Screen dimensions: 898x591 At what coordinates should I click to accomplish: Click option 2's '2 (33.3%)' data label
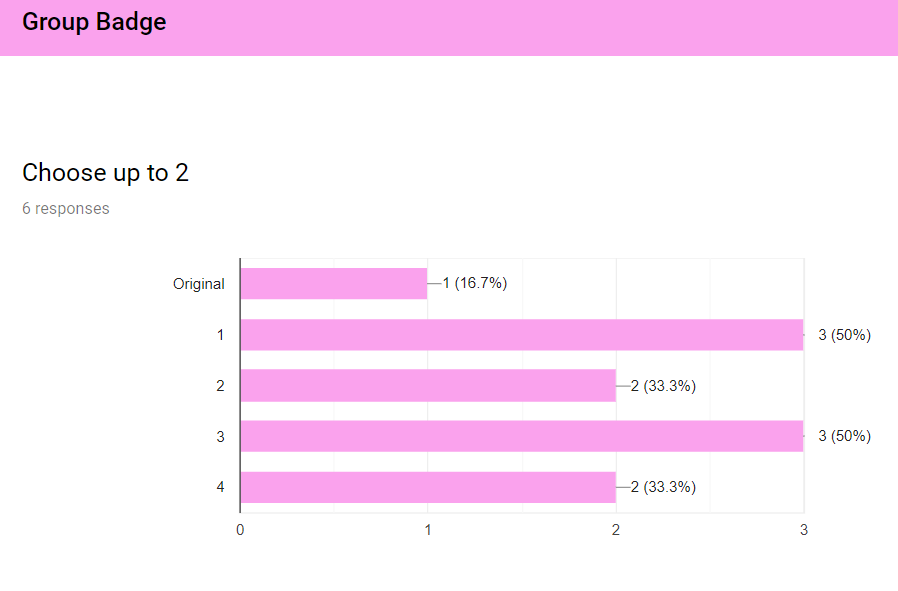(x=663, y=386)
